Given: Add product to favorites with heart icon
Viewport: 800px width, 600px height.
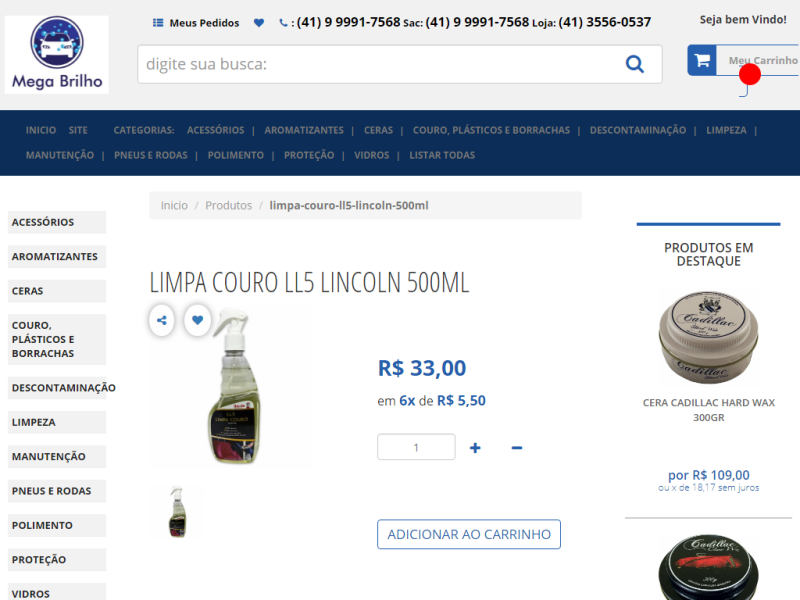Looking at the screenshot, I should (x=197, y=320).
